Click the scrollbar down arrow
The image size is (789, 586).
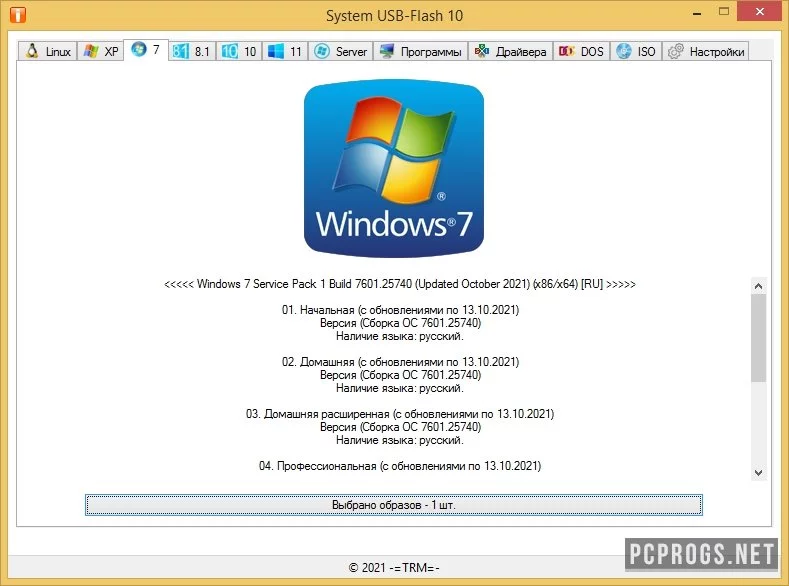(759, 473)
